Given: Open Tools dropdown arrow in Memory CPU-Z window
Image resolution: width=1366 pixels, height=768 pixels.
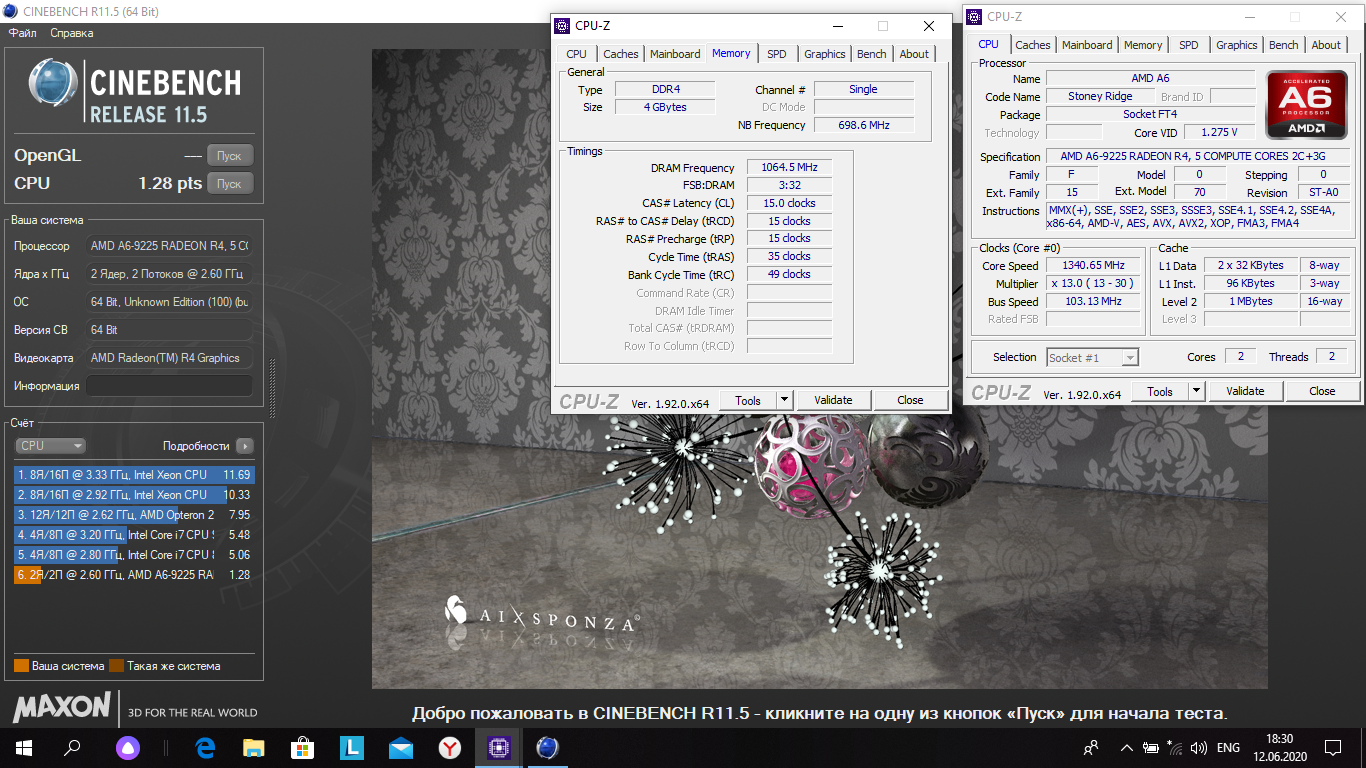Looking at the screenshot, I should click(x=785, y=400).
